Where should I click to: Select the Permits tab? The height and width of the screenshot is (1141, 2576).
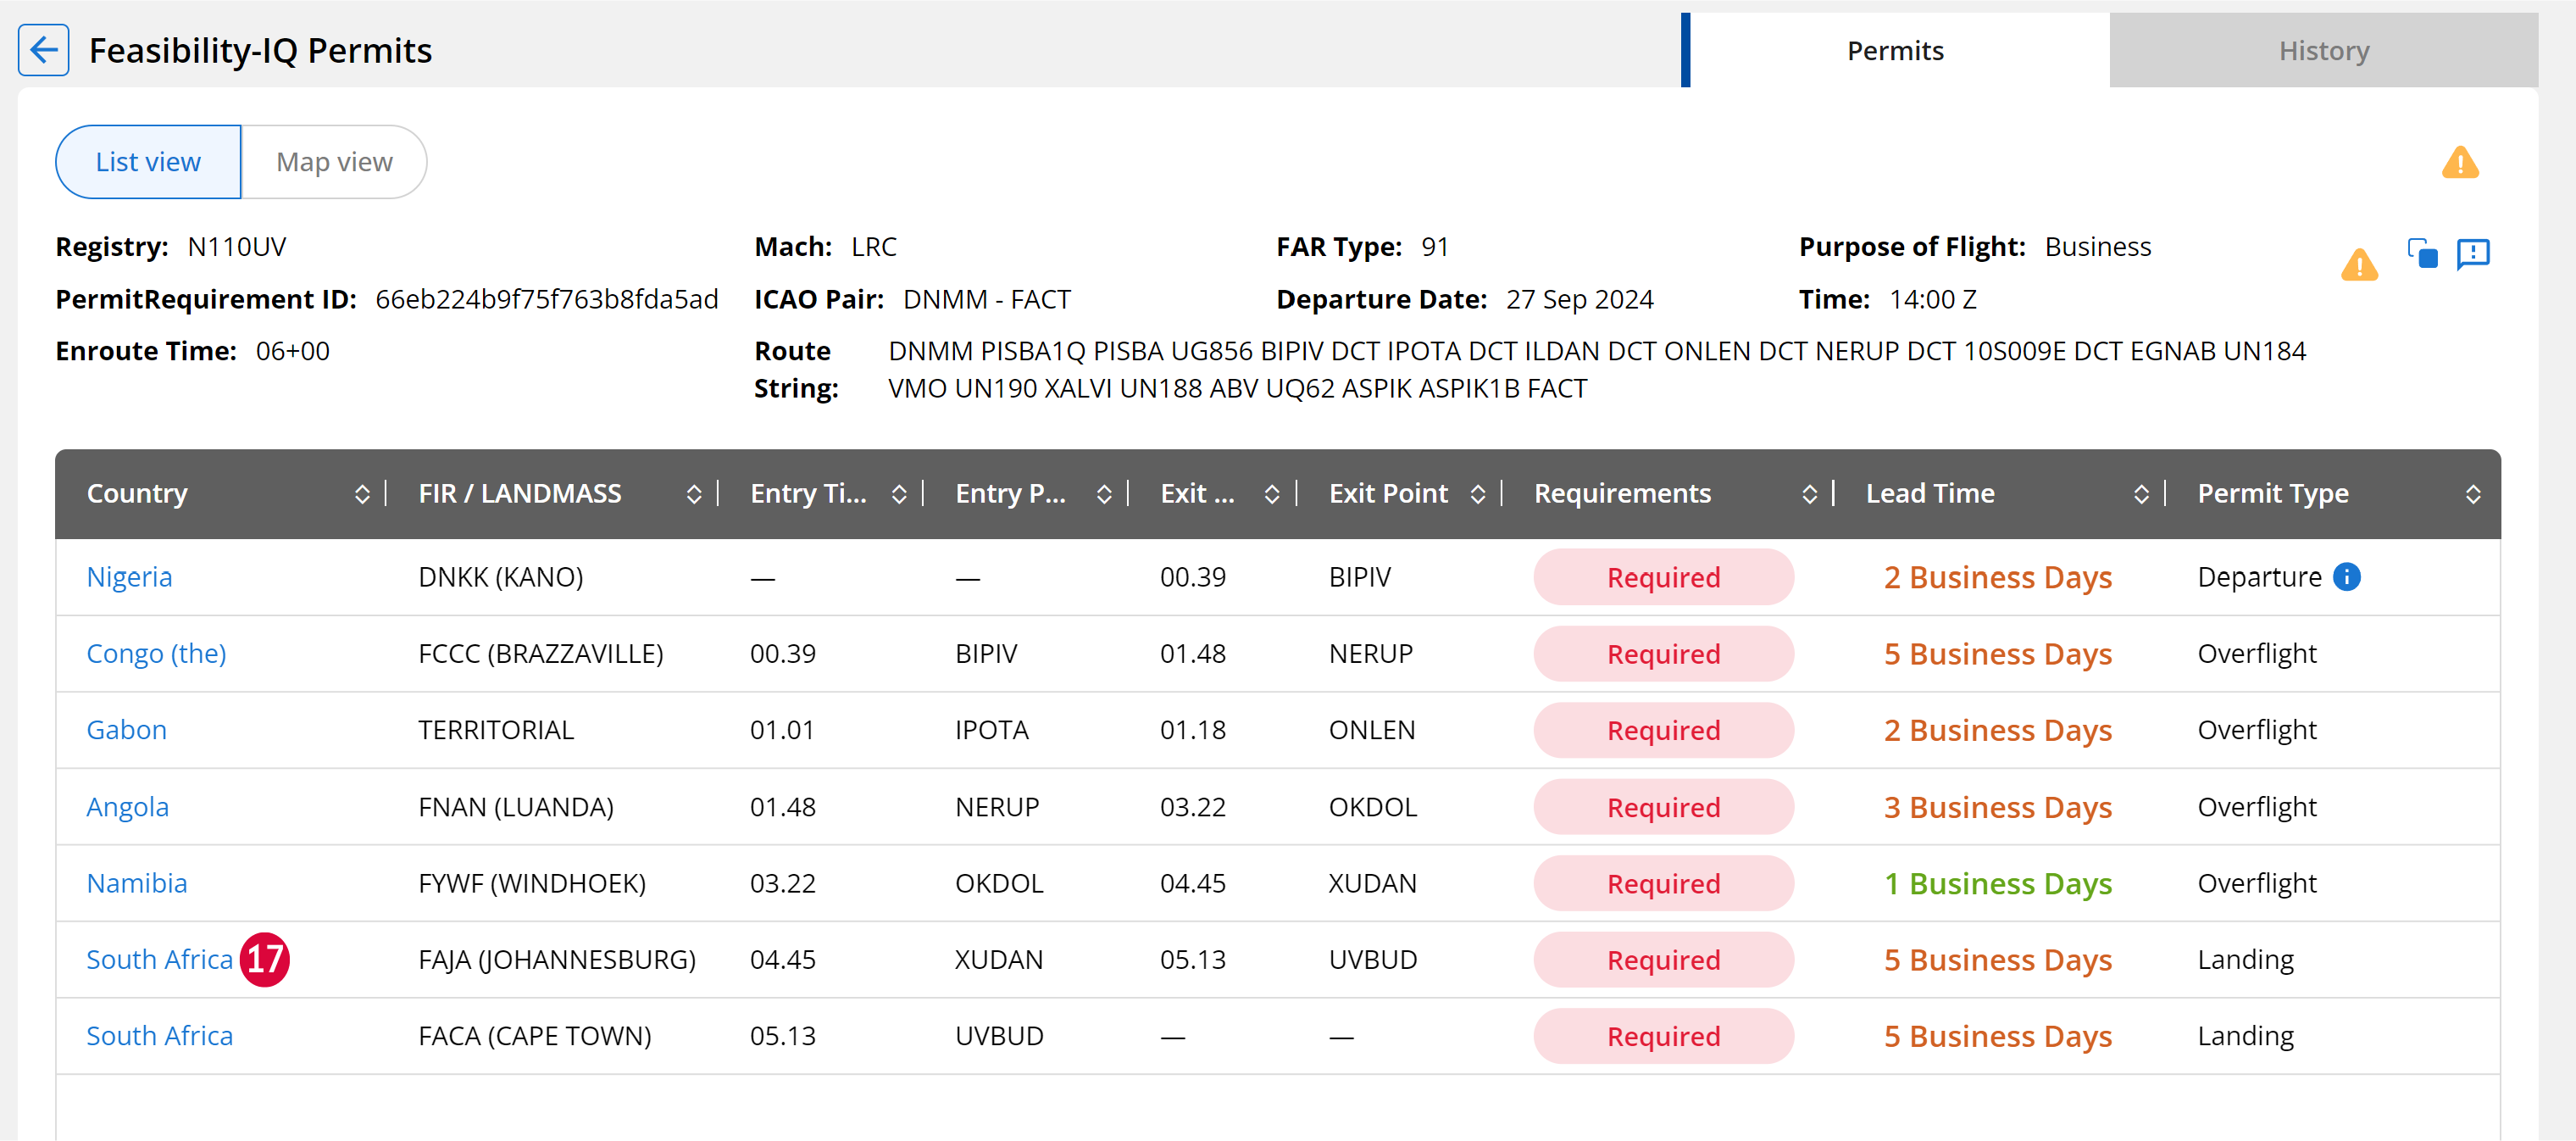point(1895,50)
